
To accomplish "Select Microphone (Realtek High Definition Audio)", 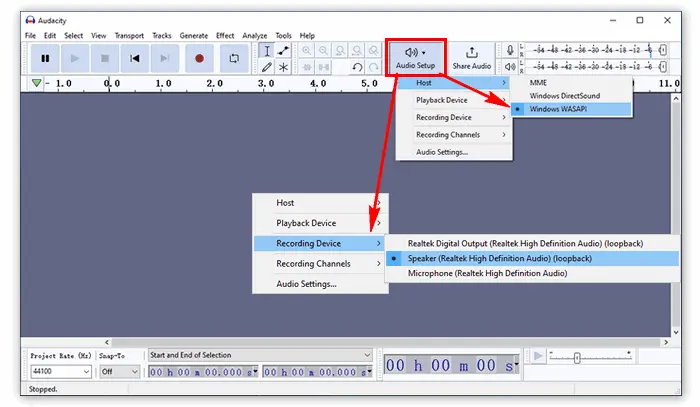I will click(x=532, y=273).
